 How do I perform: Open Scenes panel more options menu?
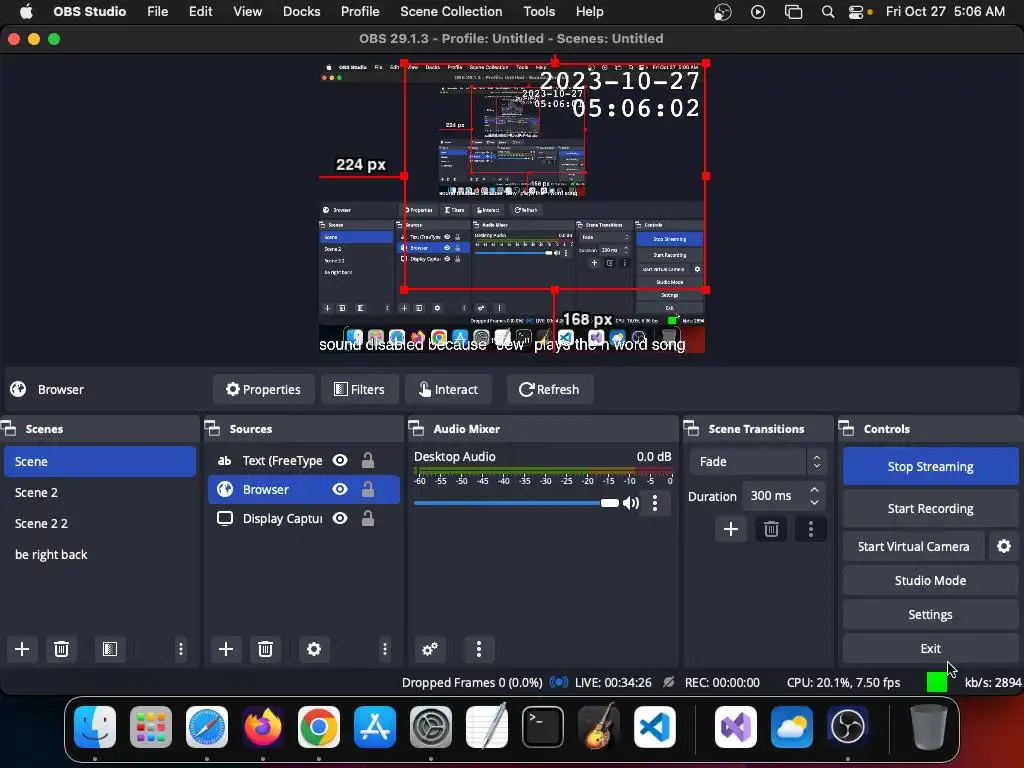pyautogui.click(x=181, y=649)
